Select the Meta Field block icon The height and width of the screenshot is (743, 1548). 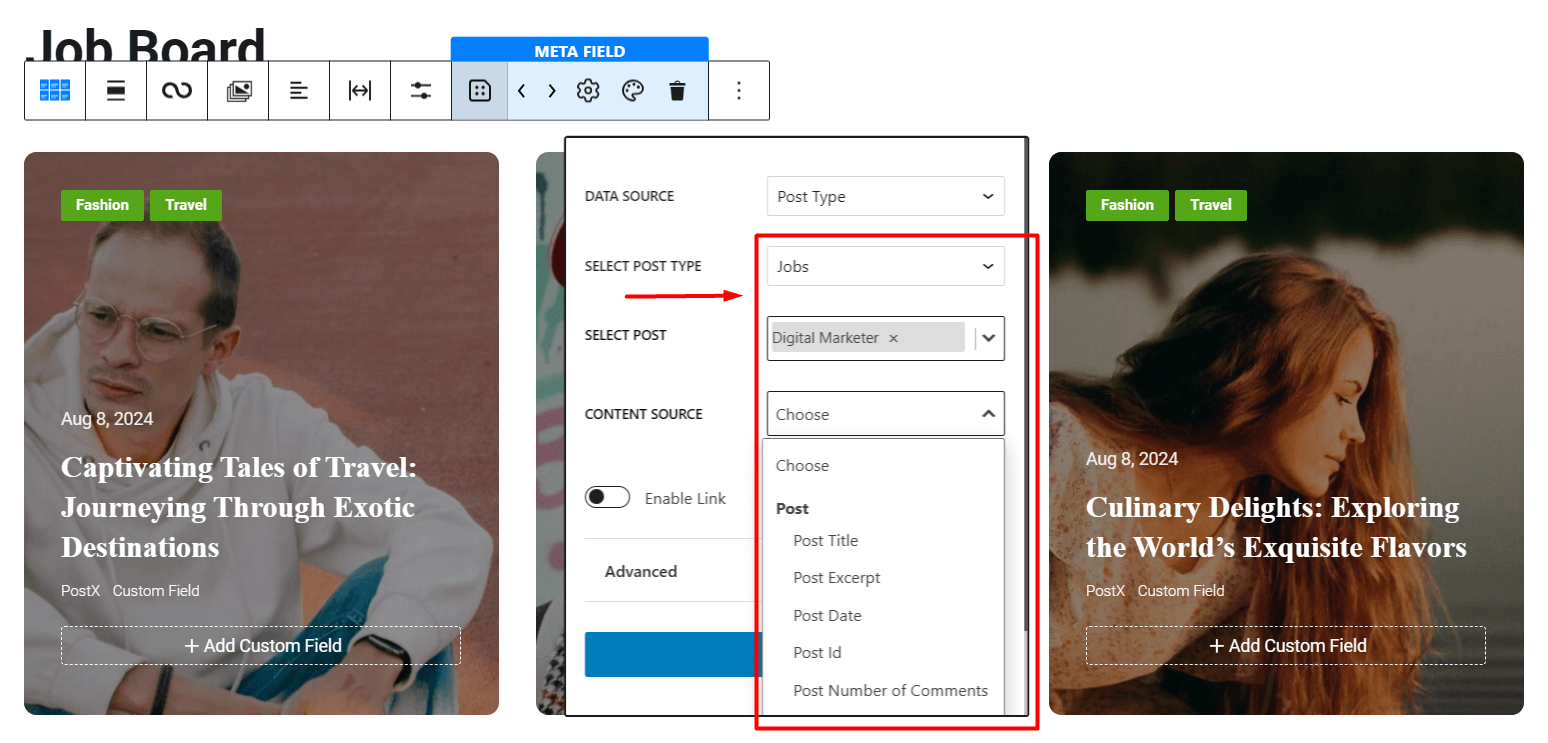[x=479, y=90]
